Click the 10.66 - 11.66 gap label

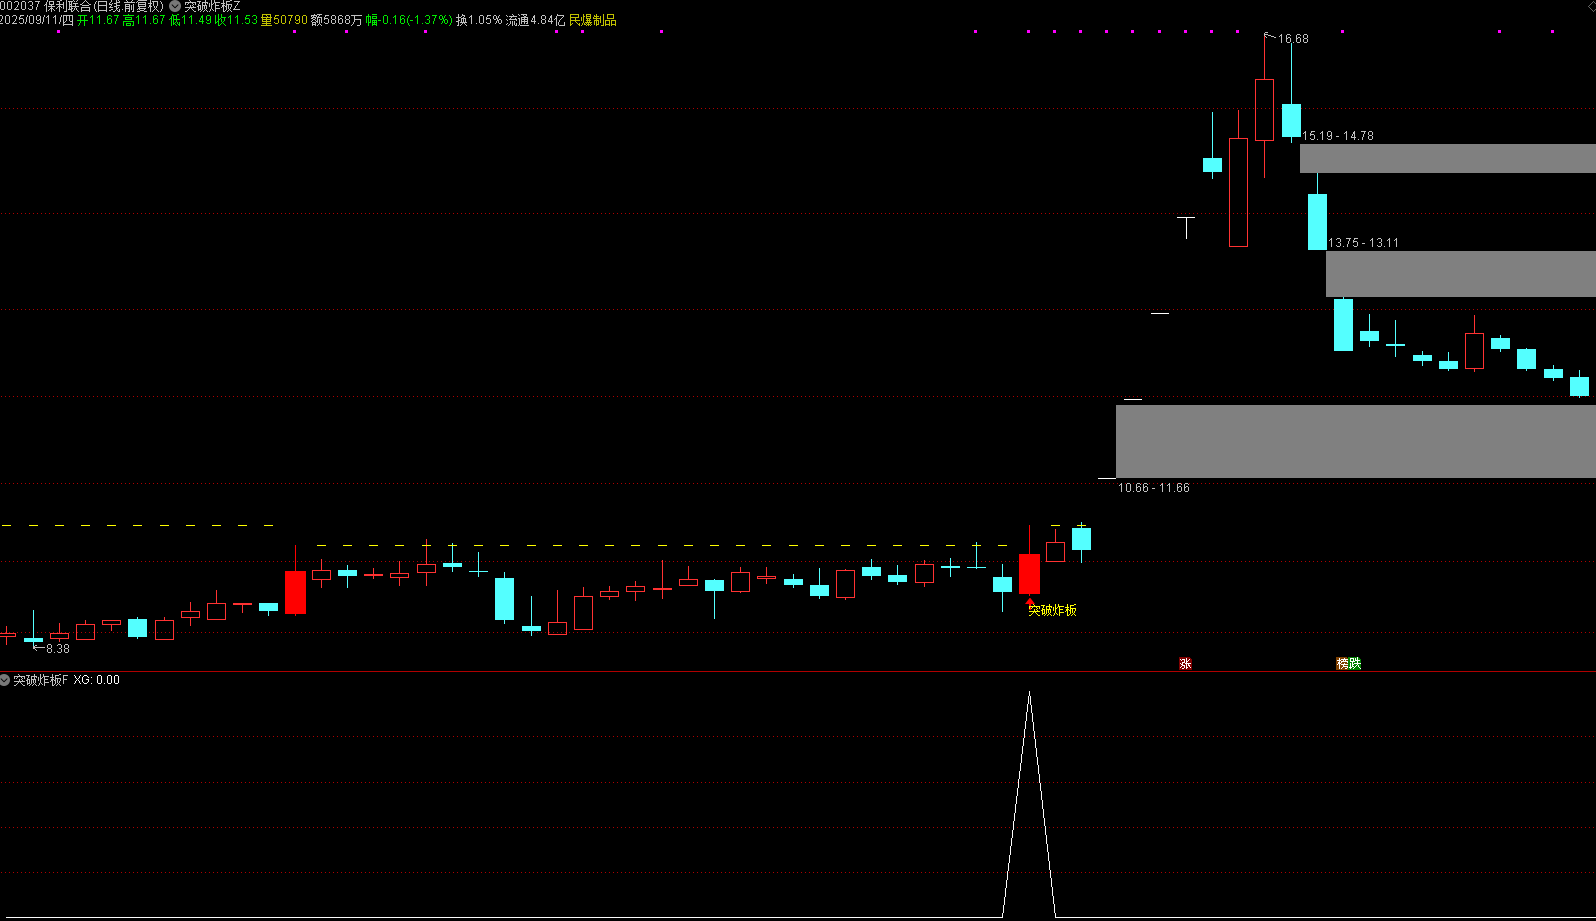1154,488
